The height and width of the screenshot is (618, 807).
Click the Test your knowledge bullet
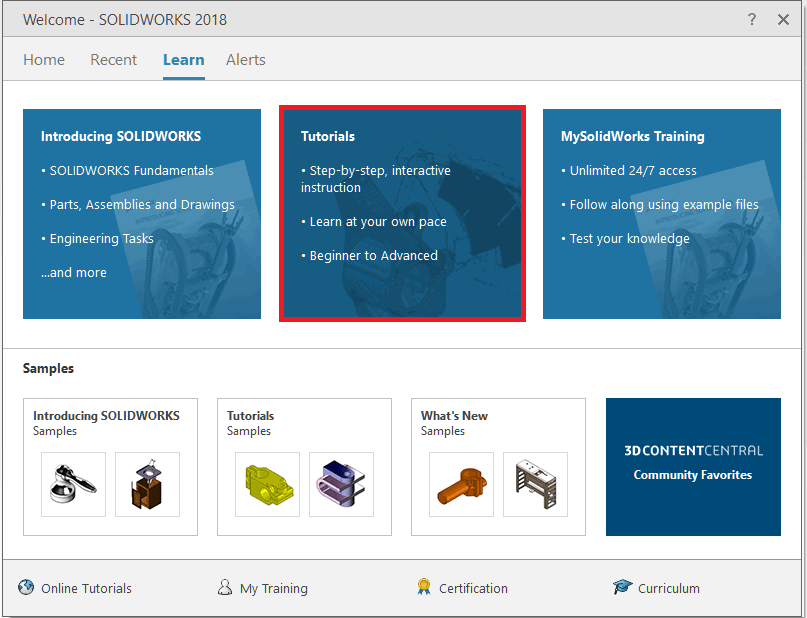click(625, 239)
